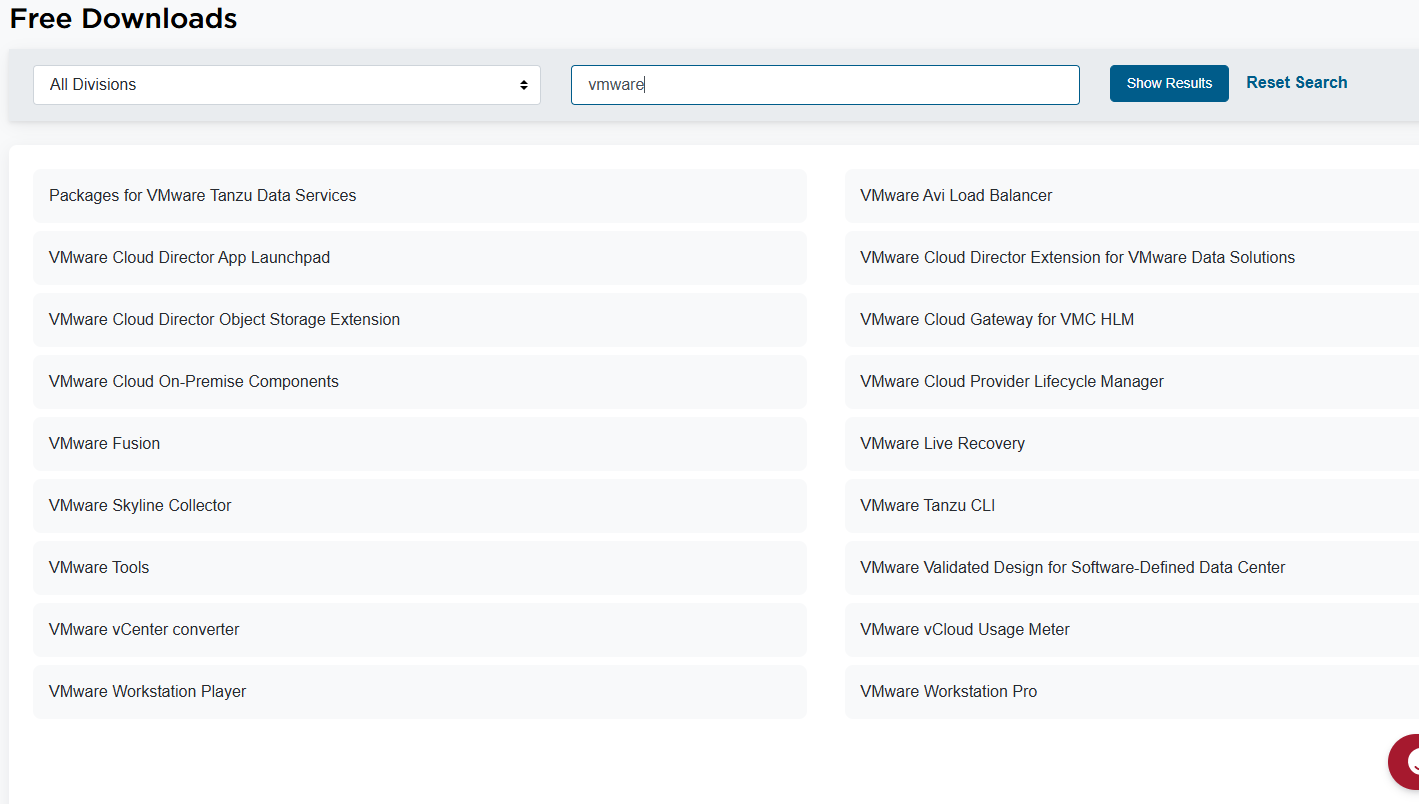The width and height of the screenshot is (1419, 804).
Task: Open VMware Cloud Gateway for VMC HLM
Action: [1132, 320]
